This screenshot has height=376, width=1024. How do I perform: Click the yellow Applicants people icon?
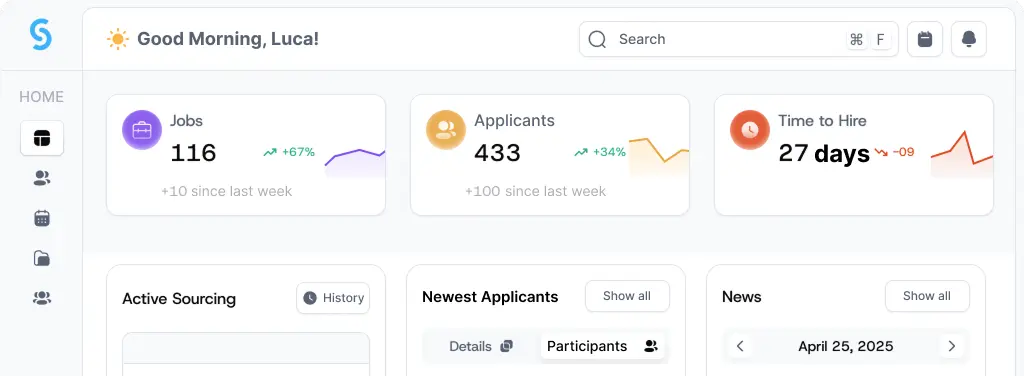[445, 130]
